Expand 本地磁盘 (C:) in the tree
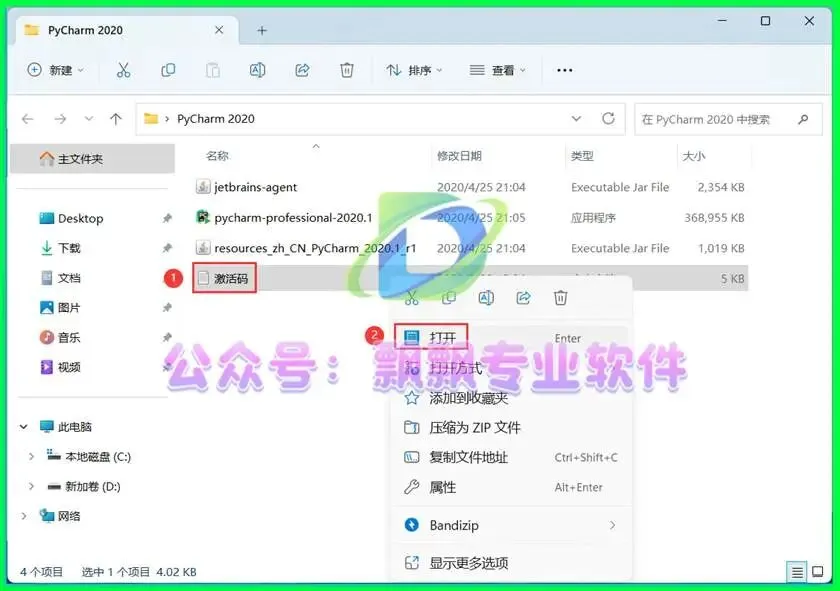This screenshot has width=840, height=591. coord(31,457)
